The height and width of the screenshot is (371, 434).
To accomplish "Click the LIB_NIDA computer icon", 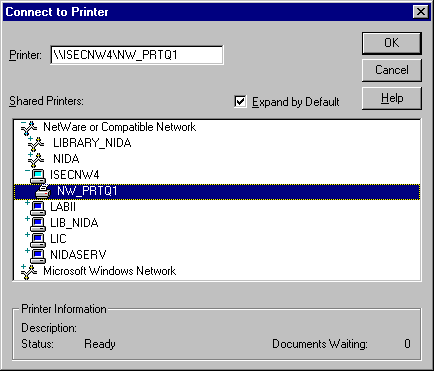I will point(38,224).
